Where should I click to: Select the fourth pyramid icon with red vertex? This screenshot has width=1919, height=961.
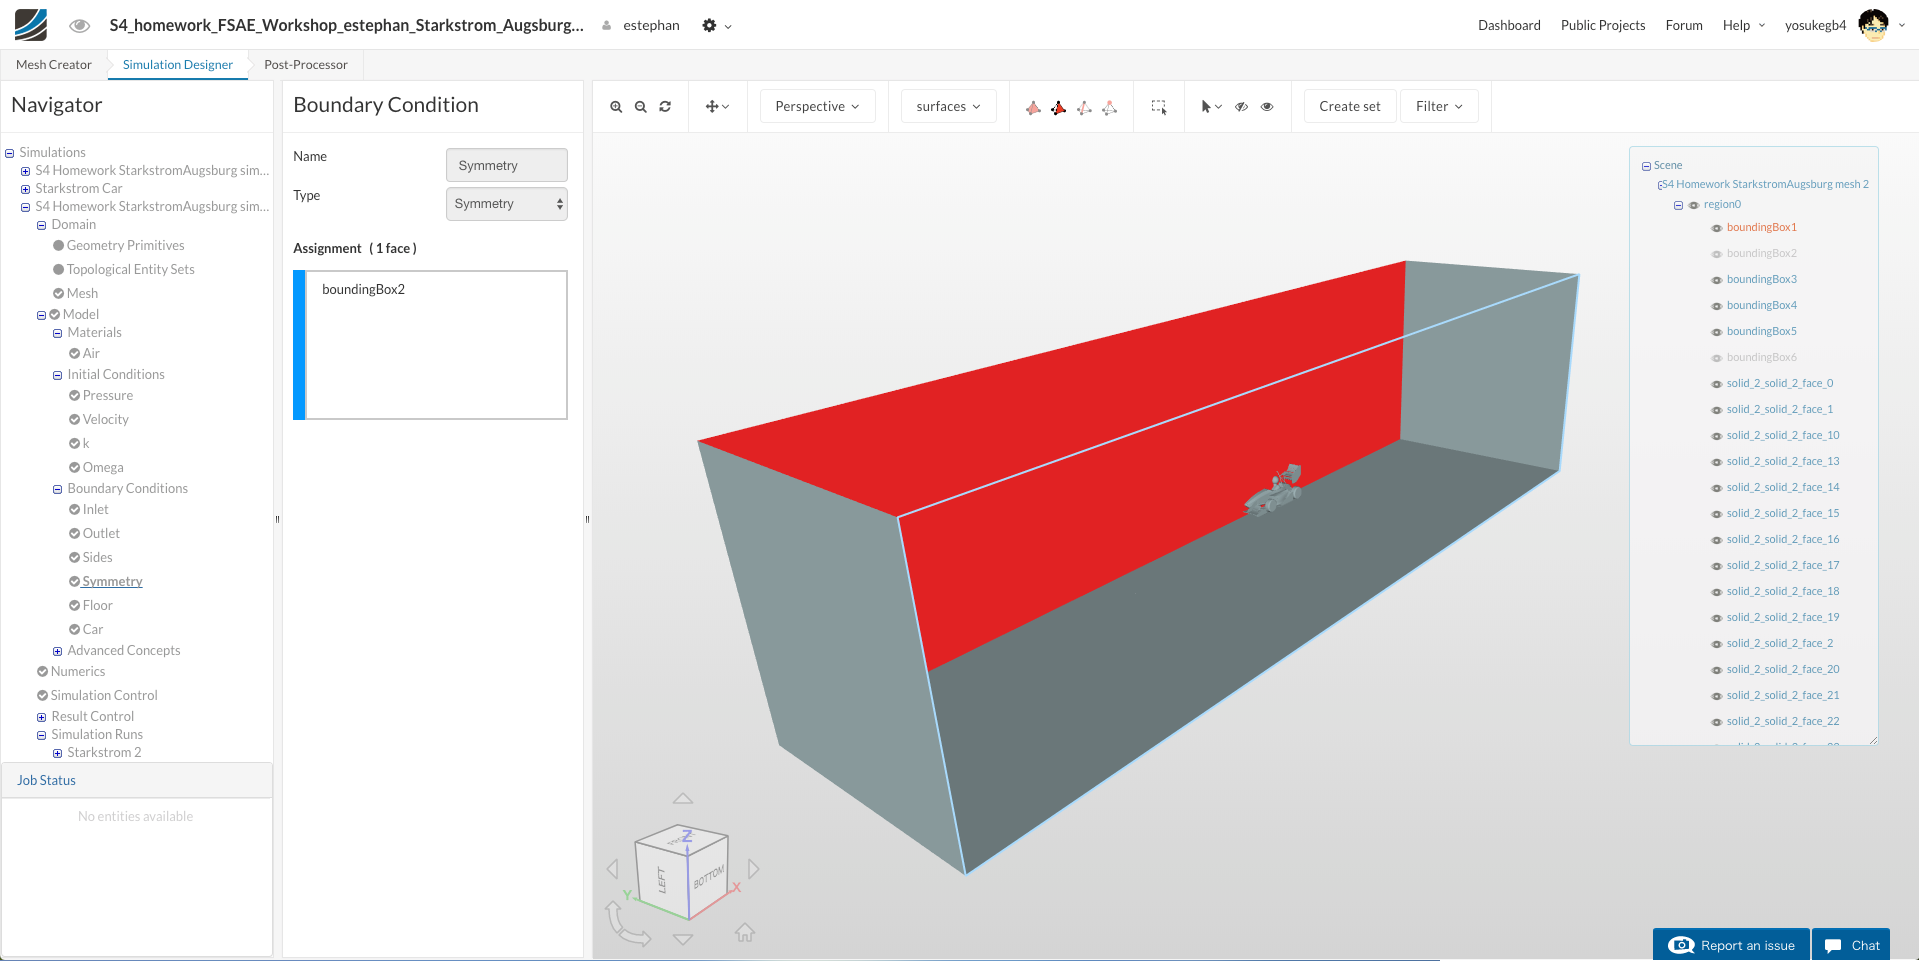coord(1109,107)
